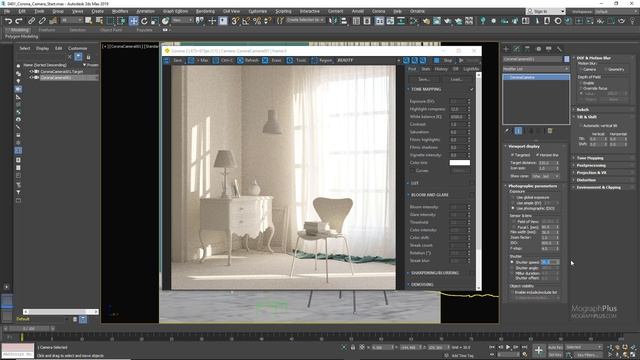
Task: Open the Modifier List dropdown
Action: point(536,69)
